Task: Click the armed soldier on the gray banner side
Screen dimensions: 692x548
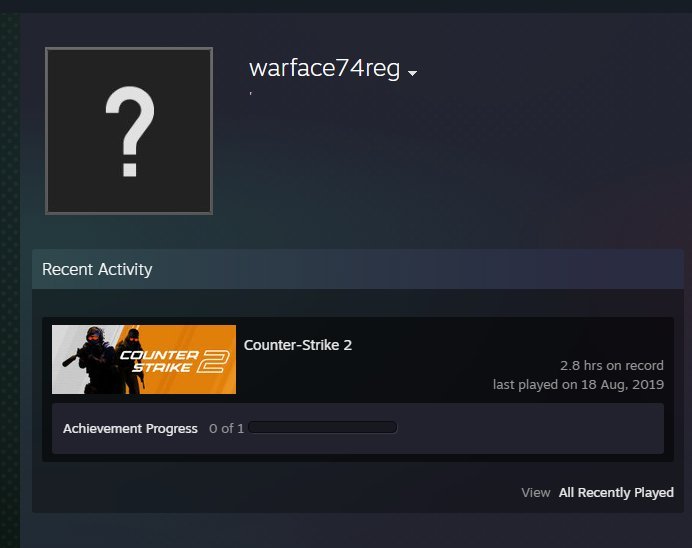Action: 90,360
